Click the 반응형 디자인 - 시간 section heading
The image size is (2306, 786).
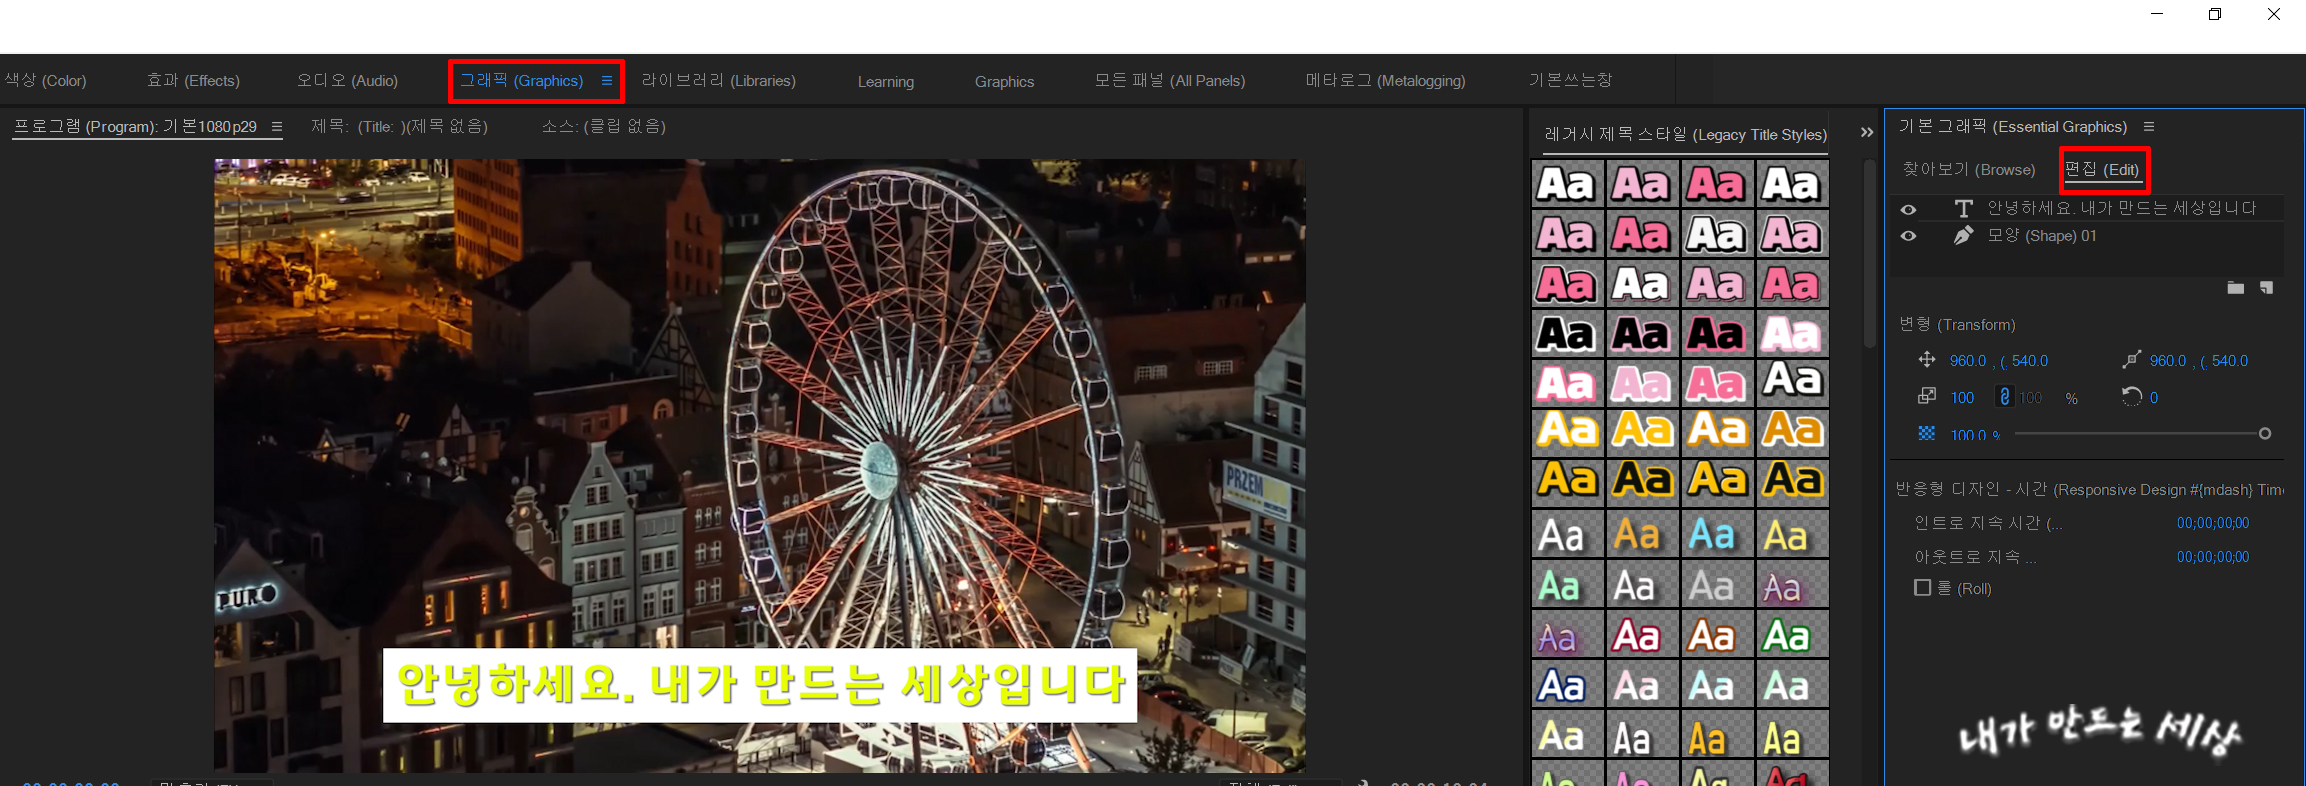2090,490
